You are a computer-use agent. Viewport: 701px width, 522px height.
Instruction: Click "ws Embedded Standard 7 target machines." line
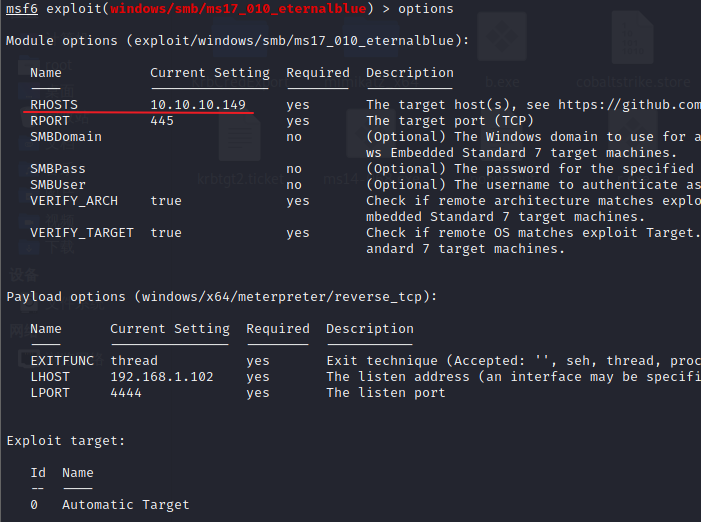pyautogui.click(x=521, y=153)
